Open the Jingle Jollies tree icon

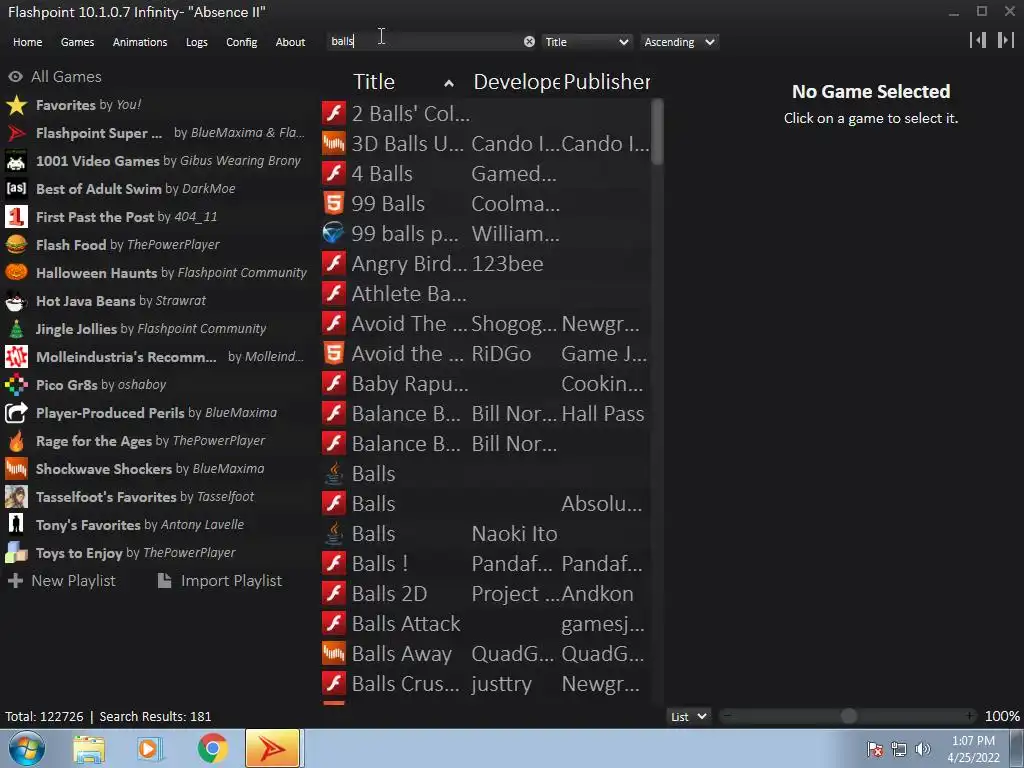tap(16, 328)
